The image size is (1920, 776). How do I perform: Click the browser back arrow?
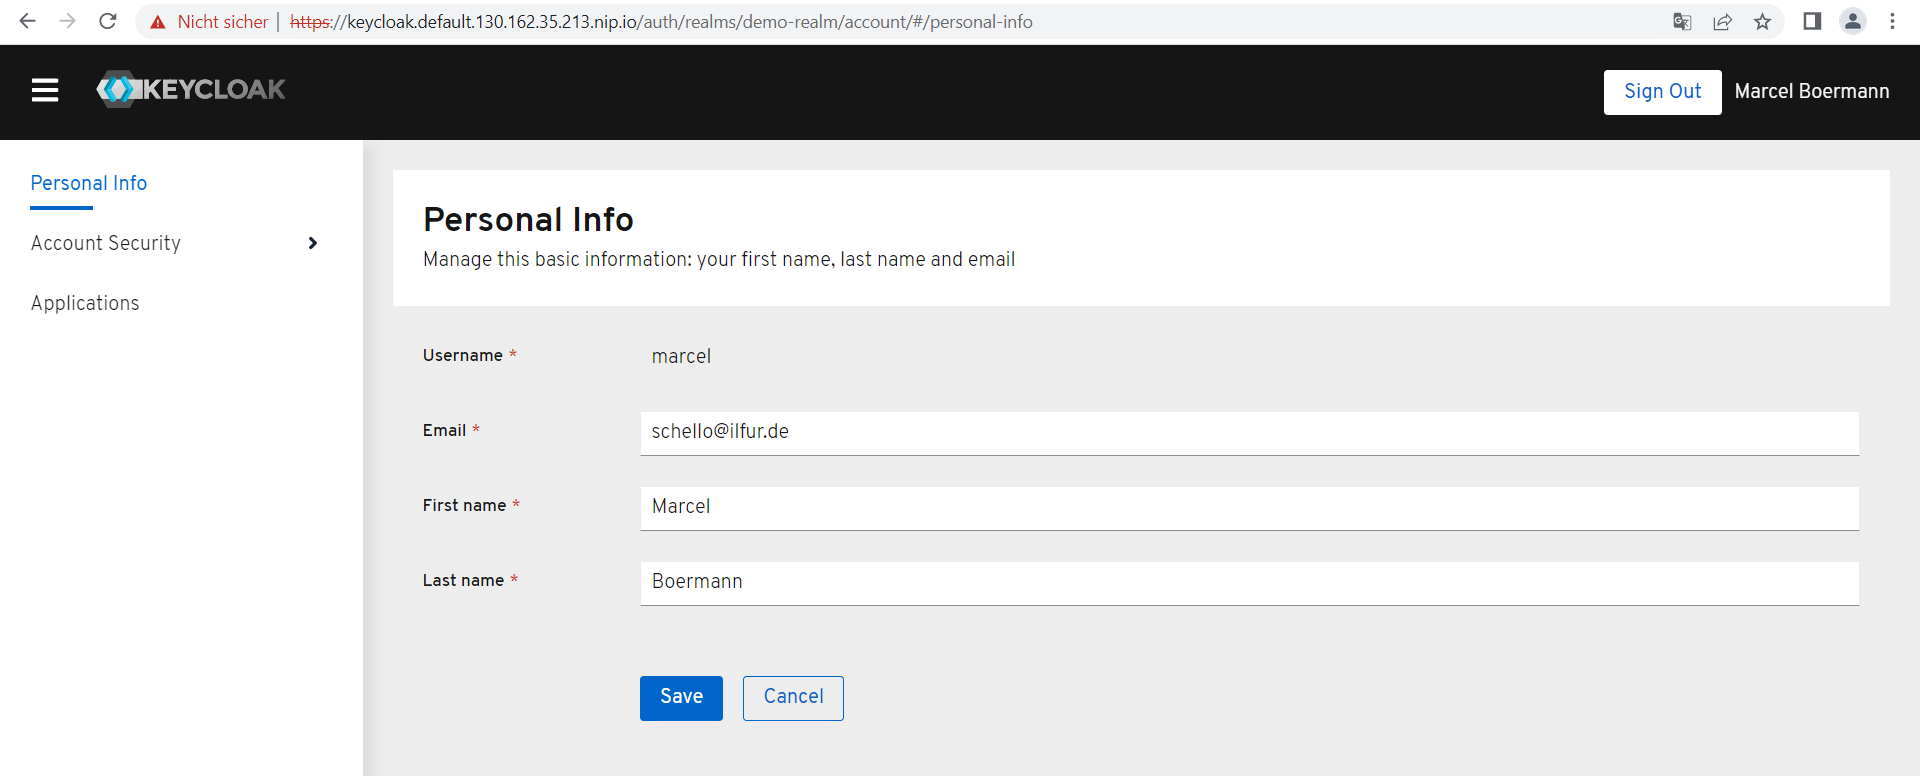[x=28, y=21]
